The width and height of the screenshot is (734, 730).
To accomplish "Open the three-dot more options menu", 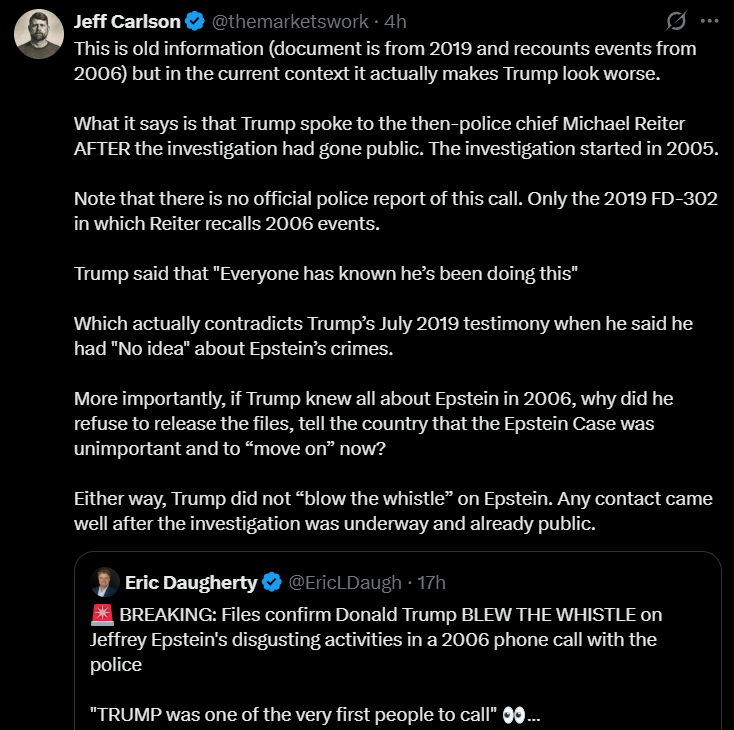I will (x=710, y=21).
